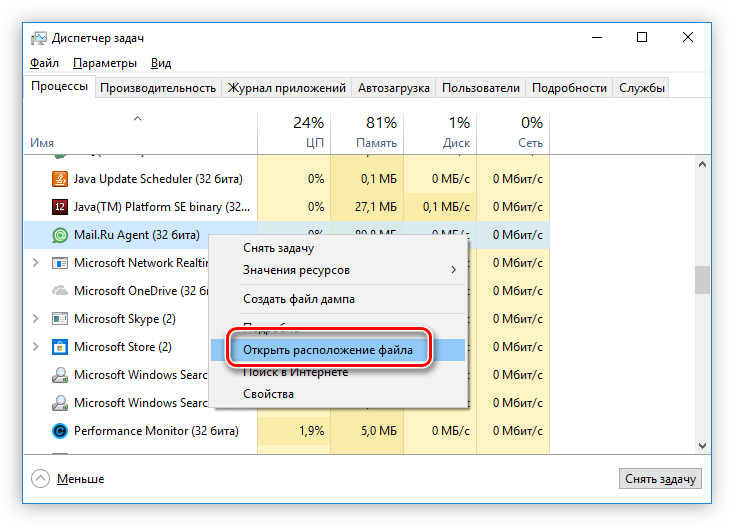Switch to the Автозагрузка tab

point(394,88)
